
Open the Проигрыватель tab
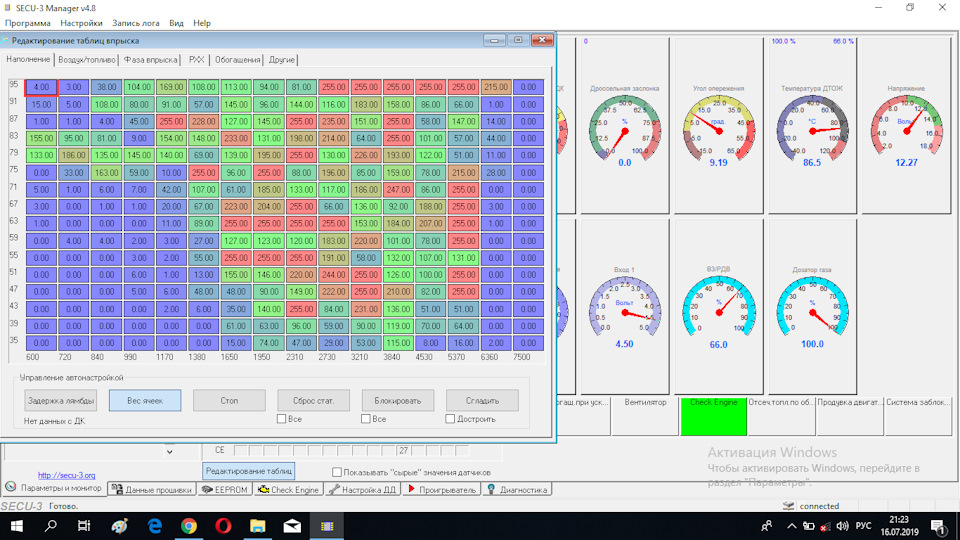441,490
